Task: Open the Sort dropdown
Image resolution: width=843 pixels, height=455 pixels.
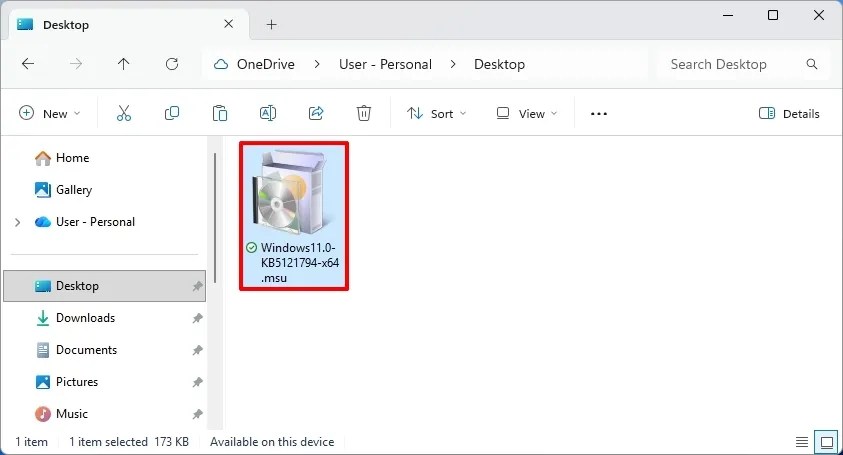Action: pyautogui.click(x=436, y=113)
